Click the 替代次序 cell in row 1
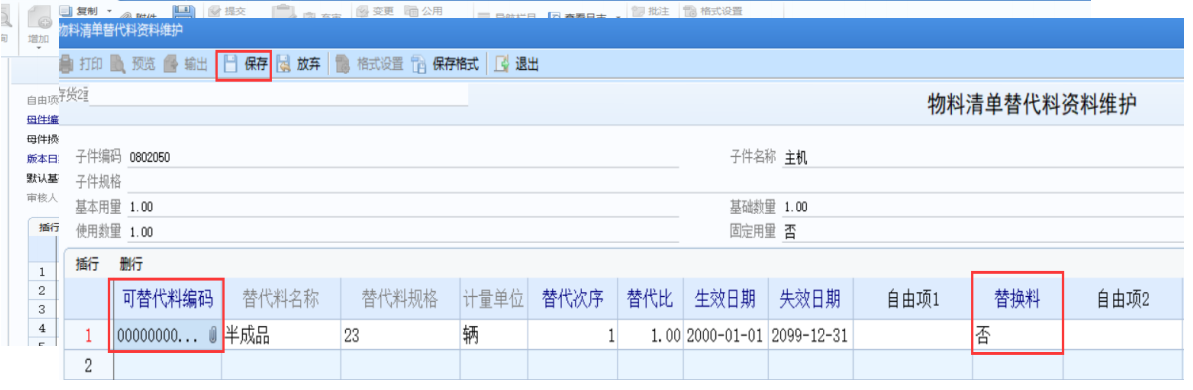 (573, 336)
